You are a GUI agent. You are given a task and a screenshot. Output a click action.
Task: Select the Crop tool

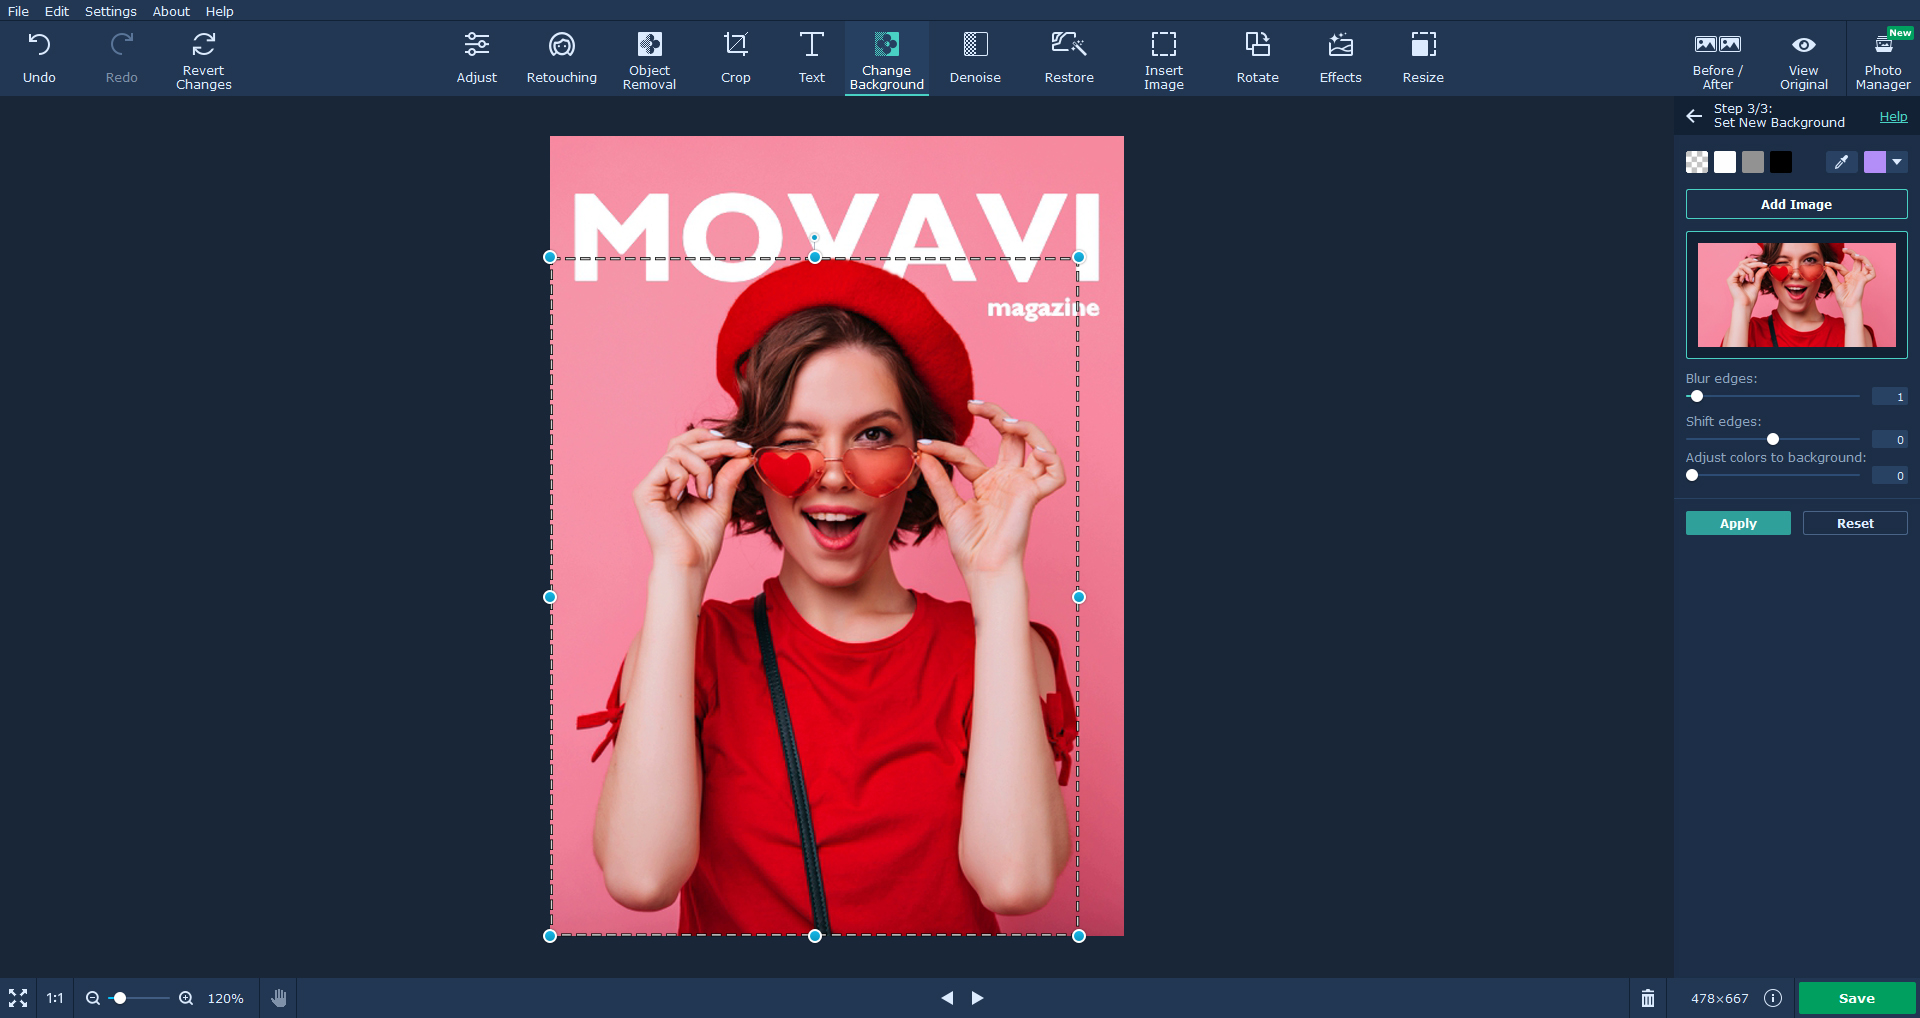pyautogui.click(x=735, y=59)
